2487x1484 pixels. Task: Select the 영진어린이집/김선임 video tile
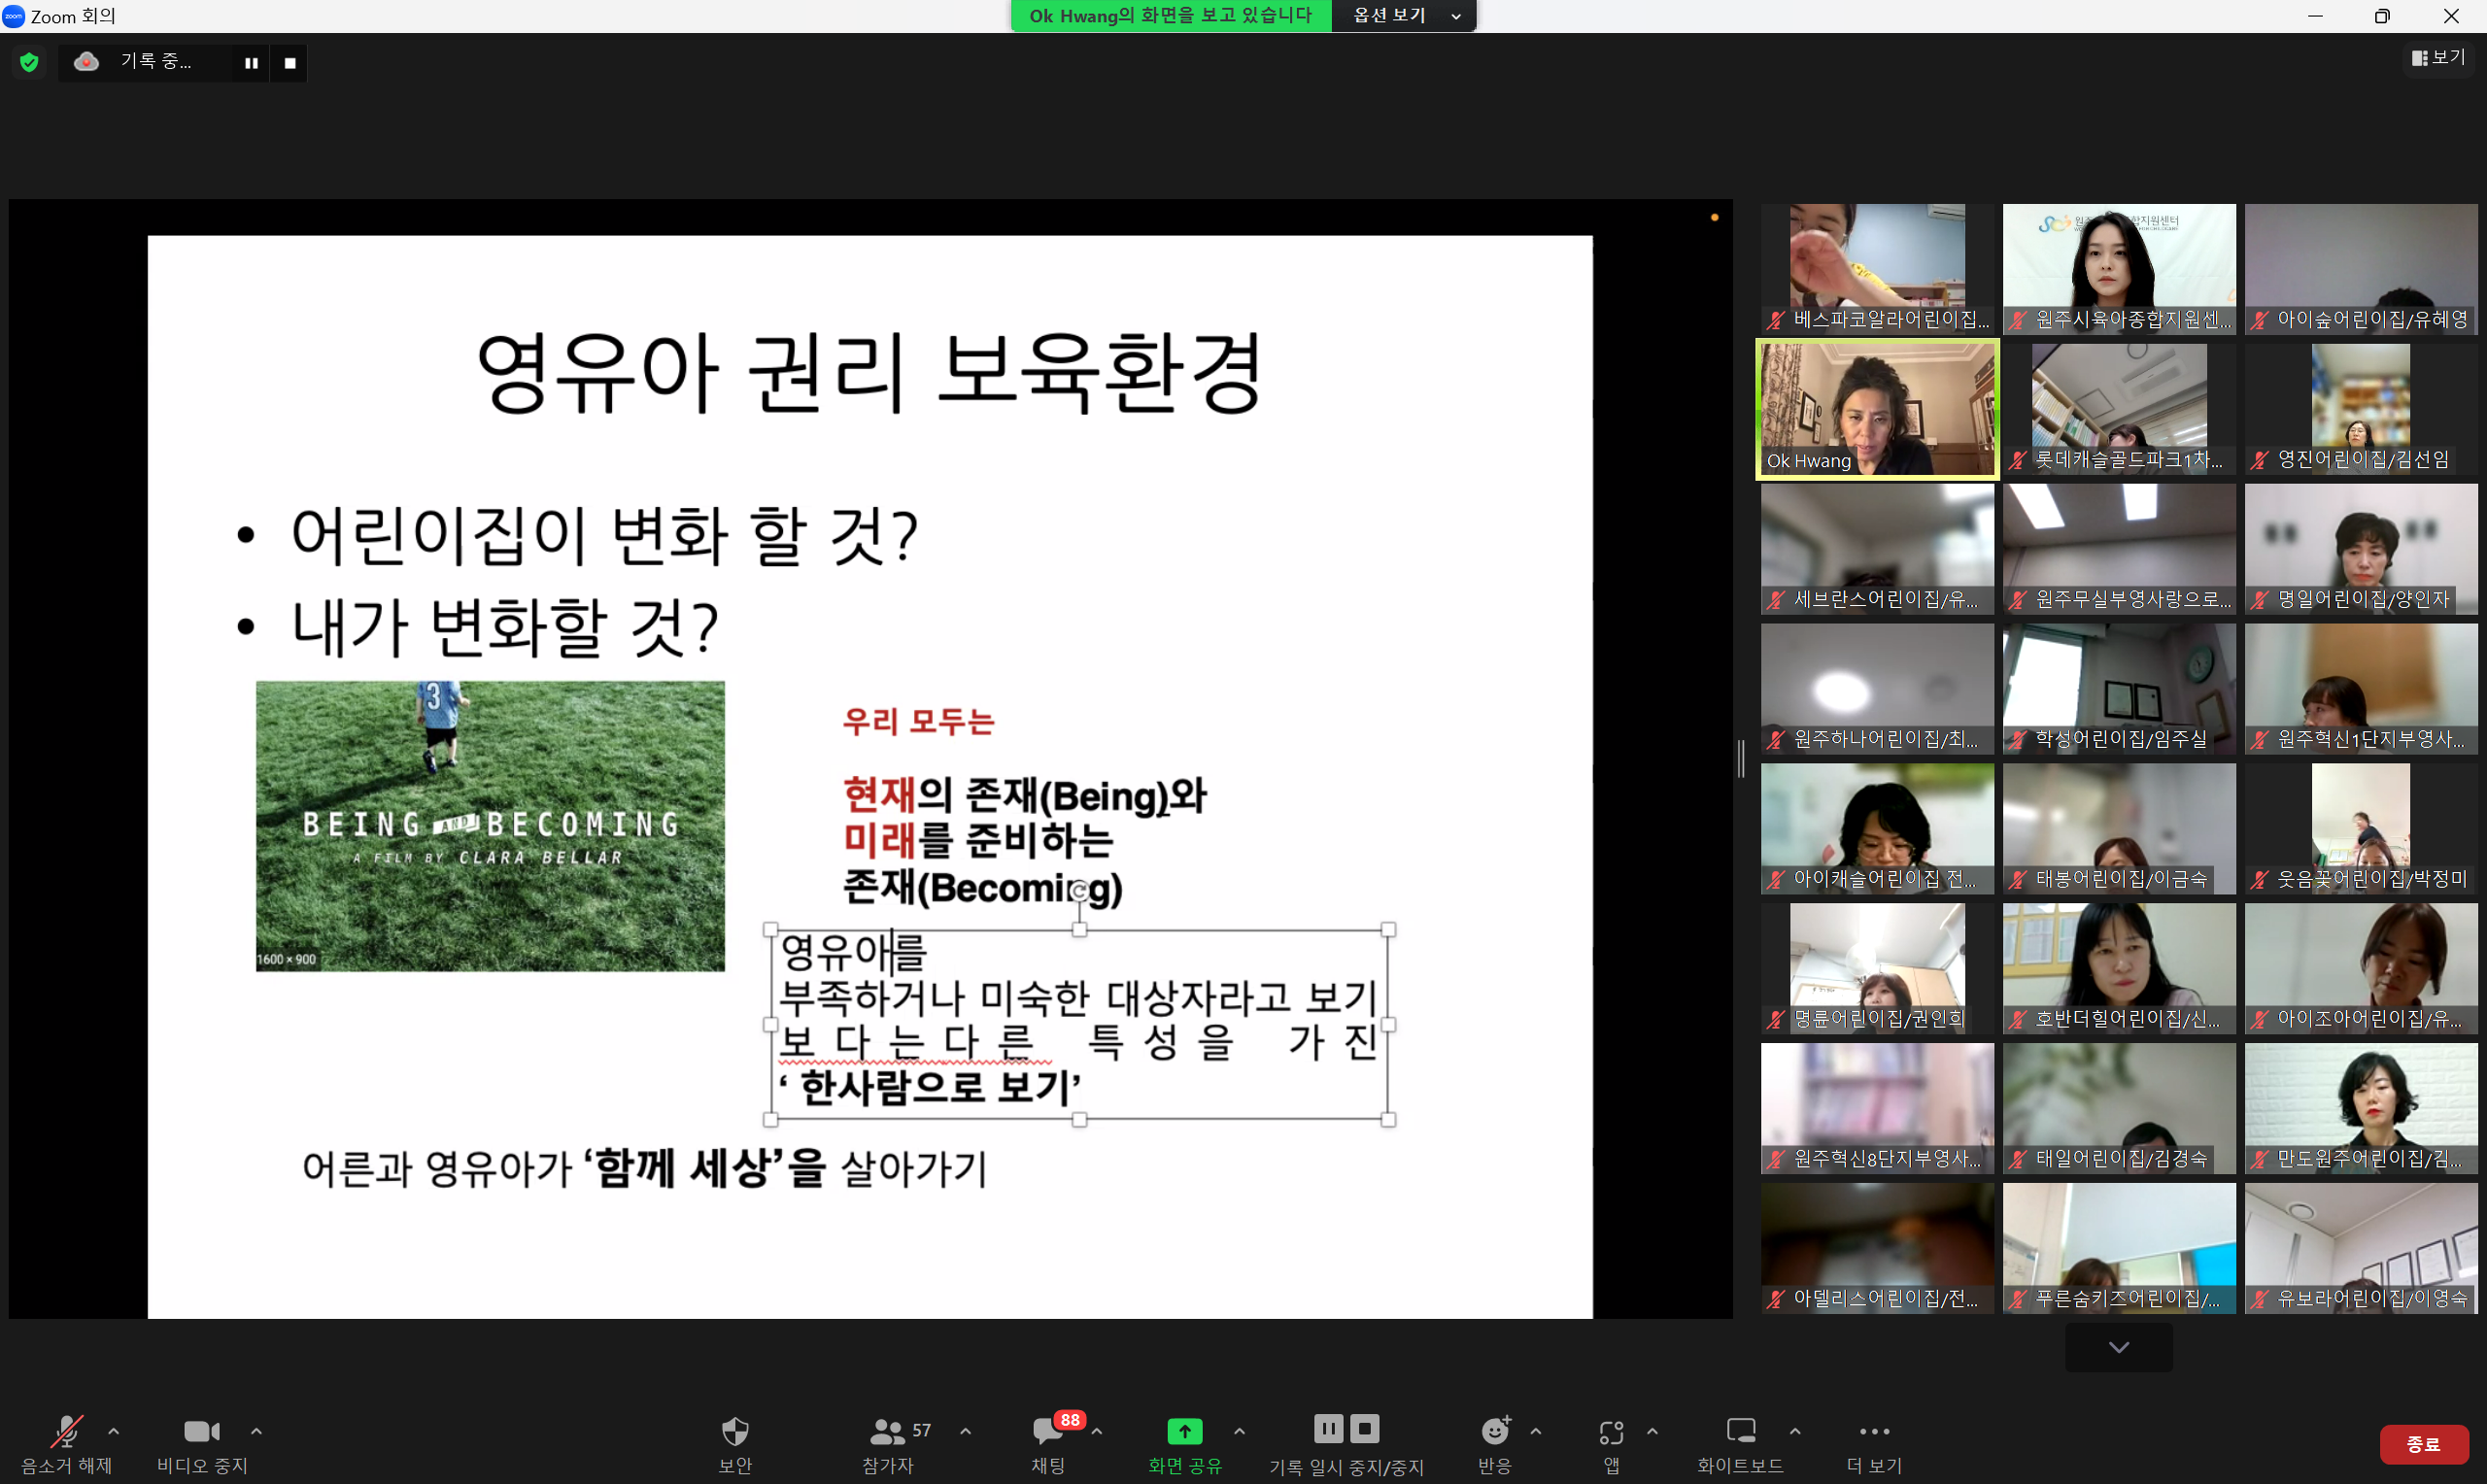pyautogui.click(x=2360, y=409)
